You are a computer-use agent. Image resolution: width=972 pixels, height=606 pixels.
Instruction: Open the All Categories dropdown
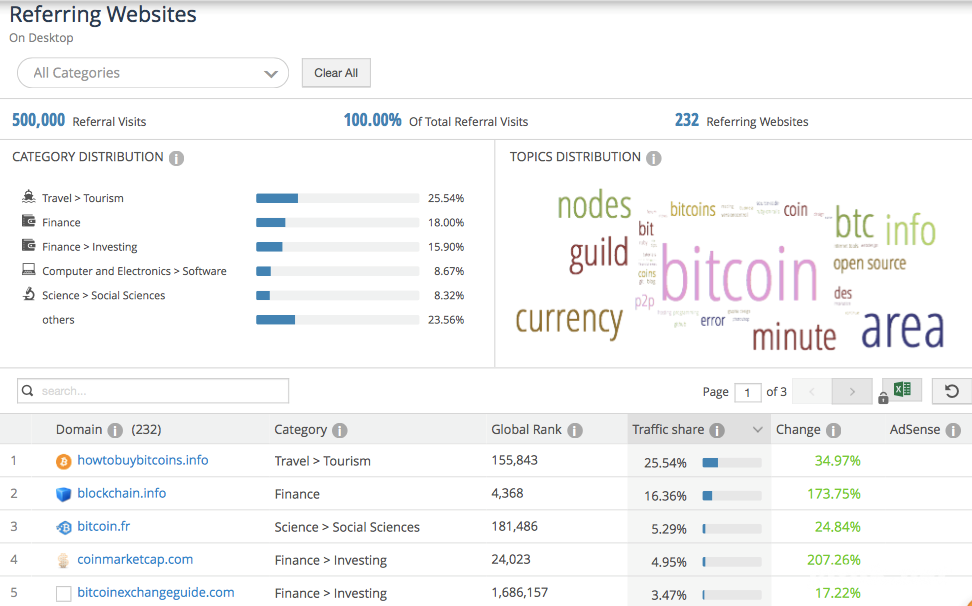[x=152, y=73]
